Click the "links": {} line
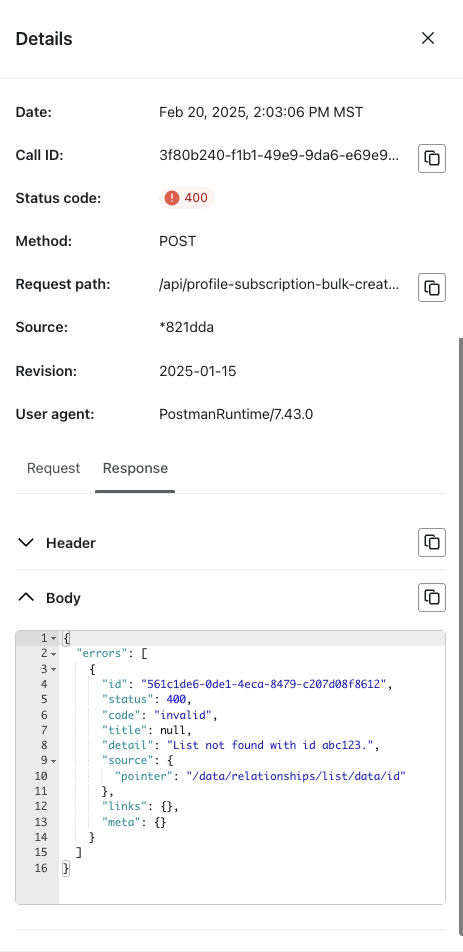The image size is (463, 952). coord(140,806)
